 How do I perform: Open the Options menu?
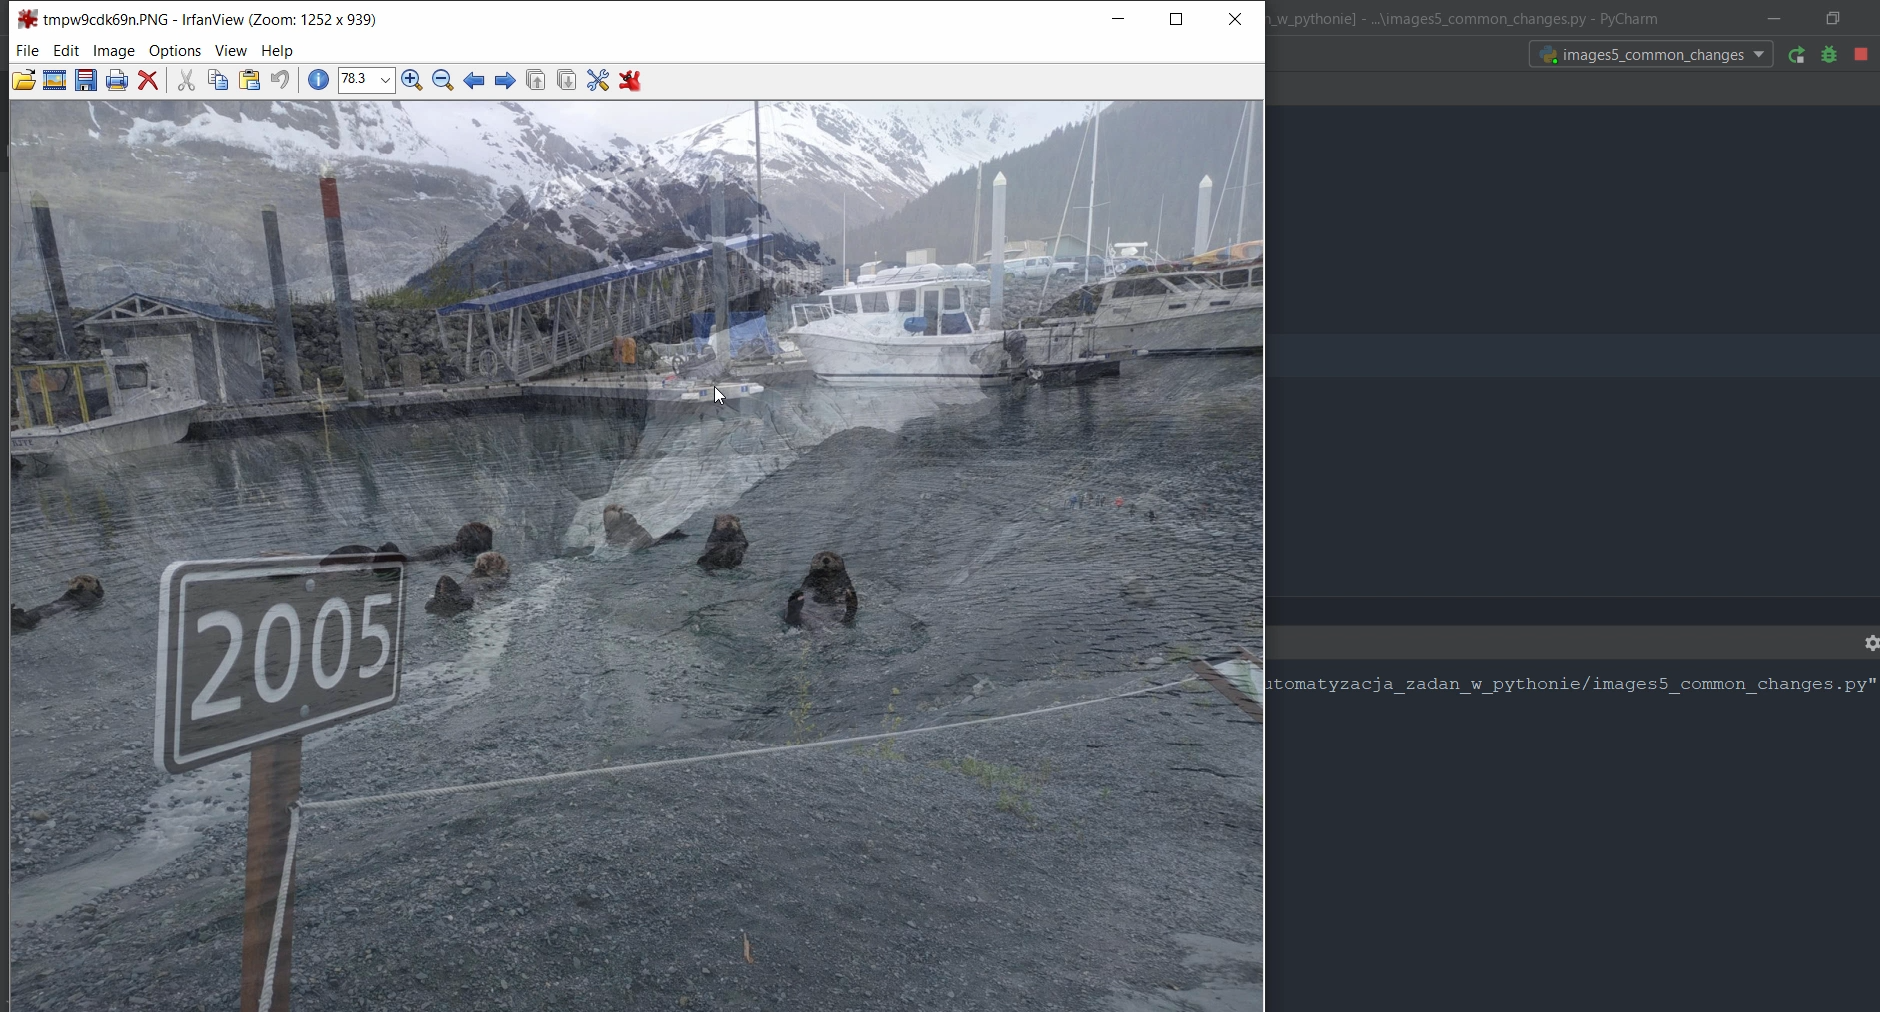coord(175,51)
